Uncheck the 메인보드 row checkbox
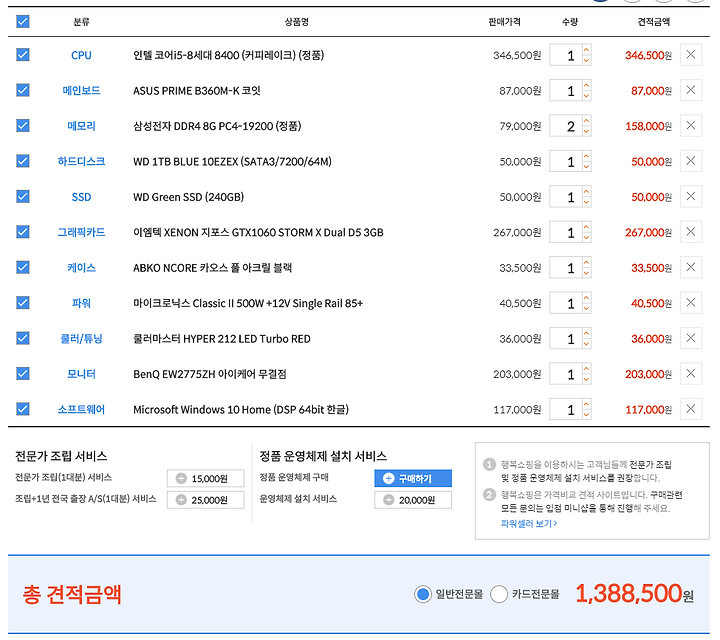This screenshot has width=720, height=640. pos(23,90)
